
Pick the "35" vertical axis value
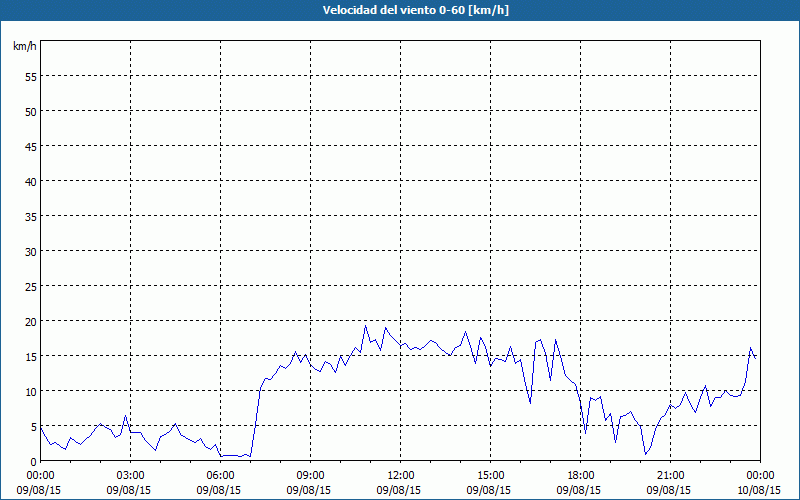point(31,216)
